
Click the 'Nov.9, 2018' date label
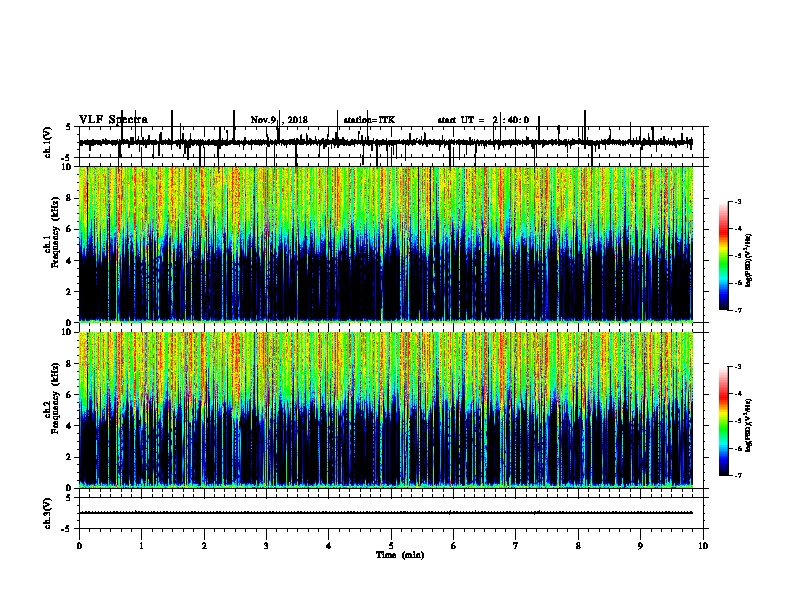(279, 120)
